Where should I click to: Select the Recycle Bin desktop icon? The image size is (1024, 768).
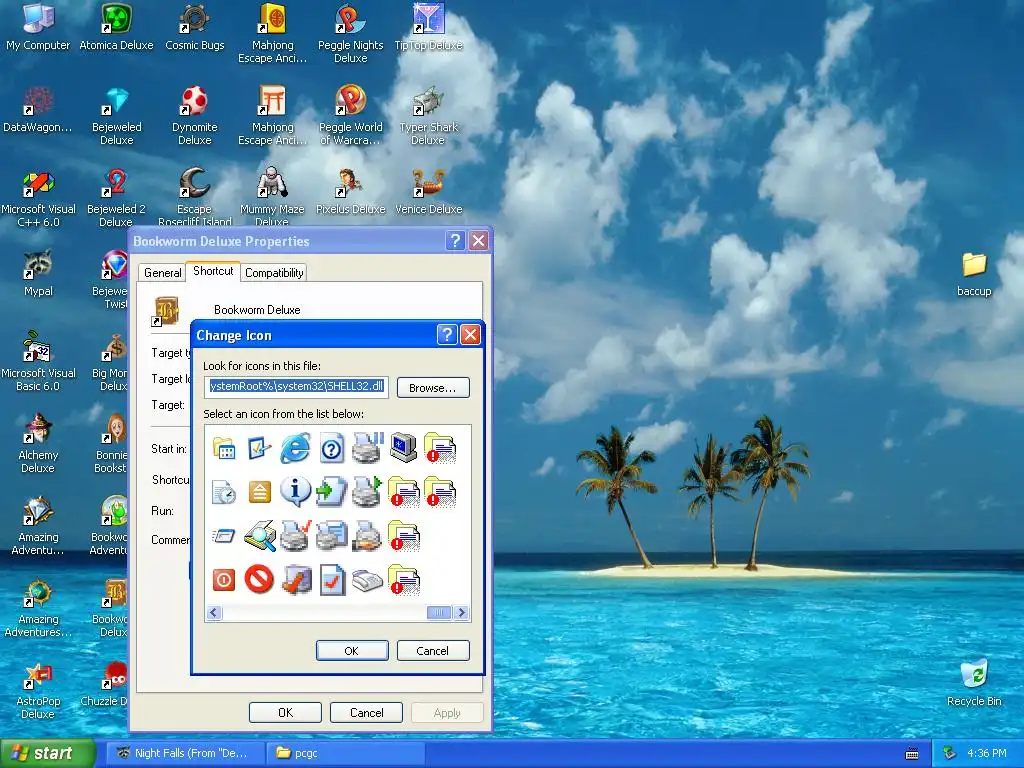coord(974,683)
